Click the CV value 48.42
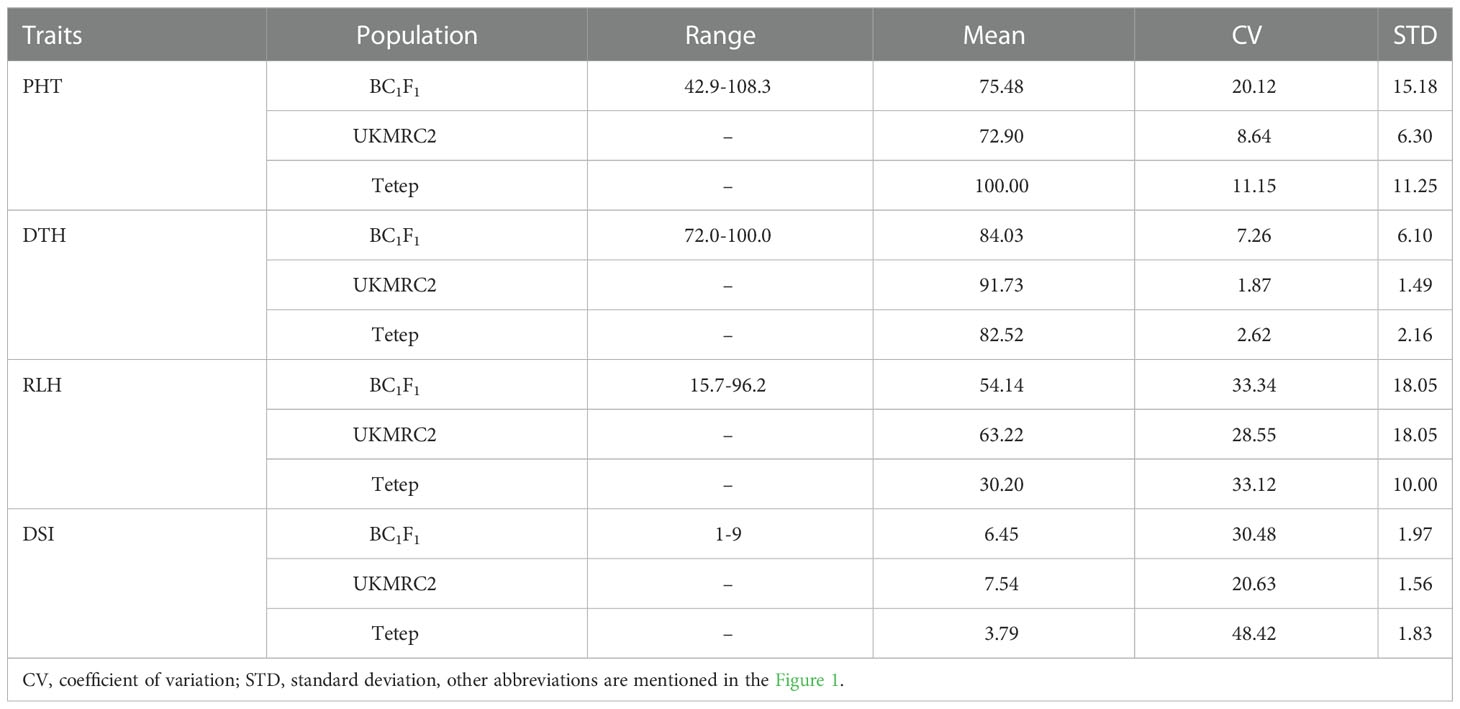The width and height of the screenshot is (1460, 709). [1255, 634]
